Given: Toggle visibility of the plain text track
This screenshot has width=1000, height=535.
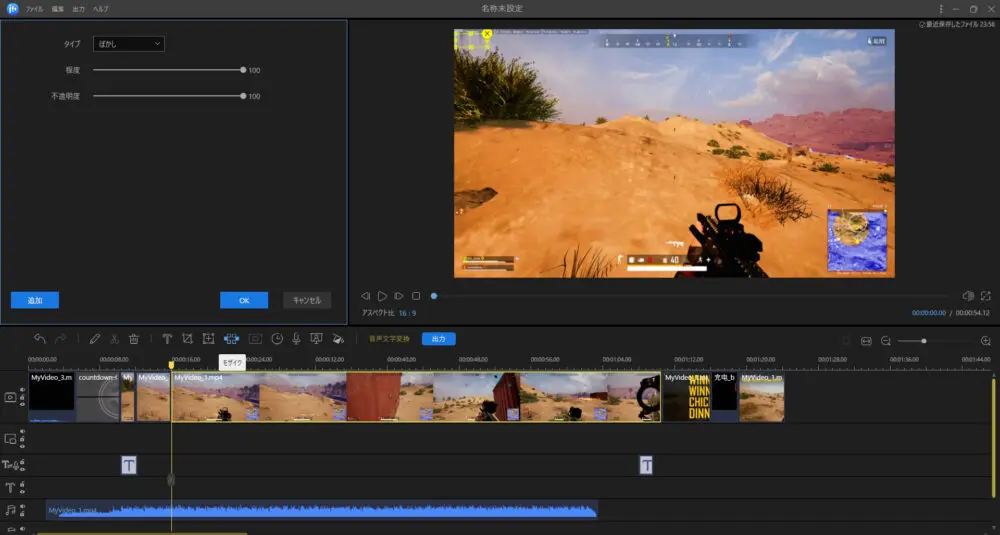Looking at the screenshot, I should tap(22, 491).
